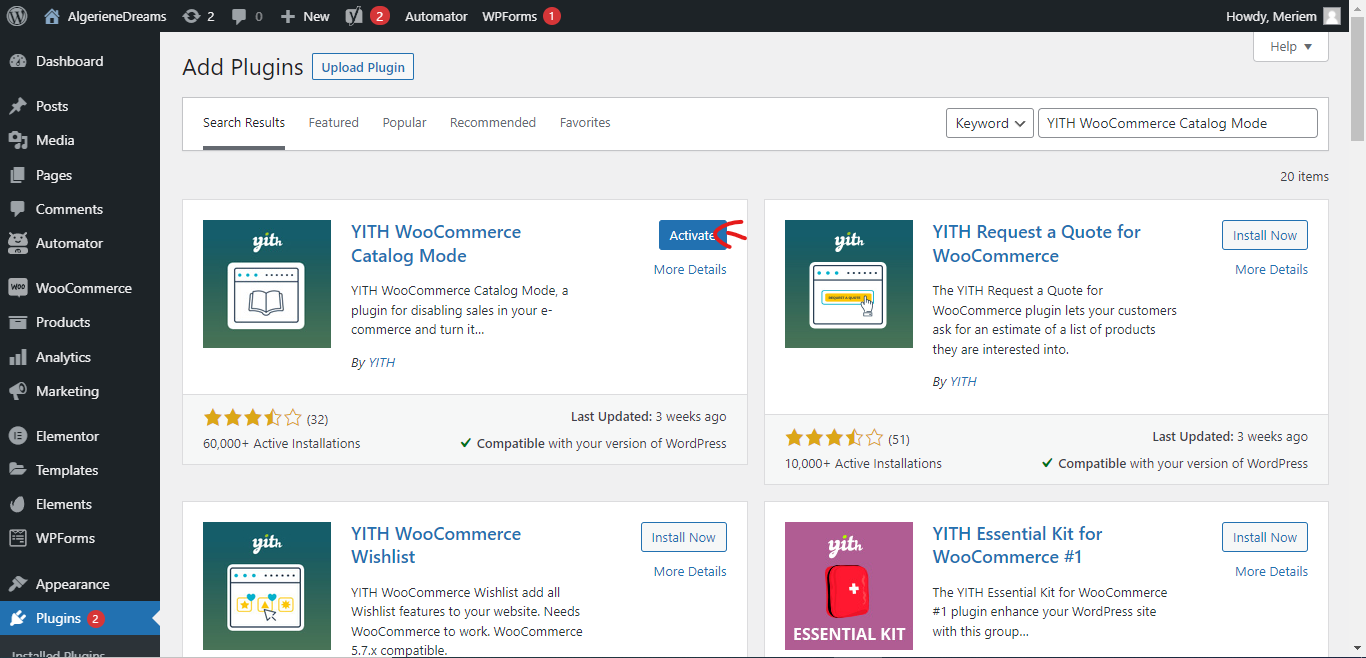
Task: Click the plus New icon
Action: 288,16
